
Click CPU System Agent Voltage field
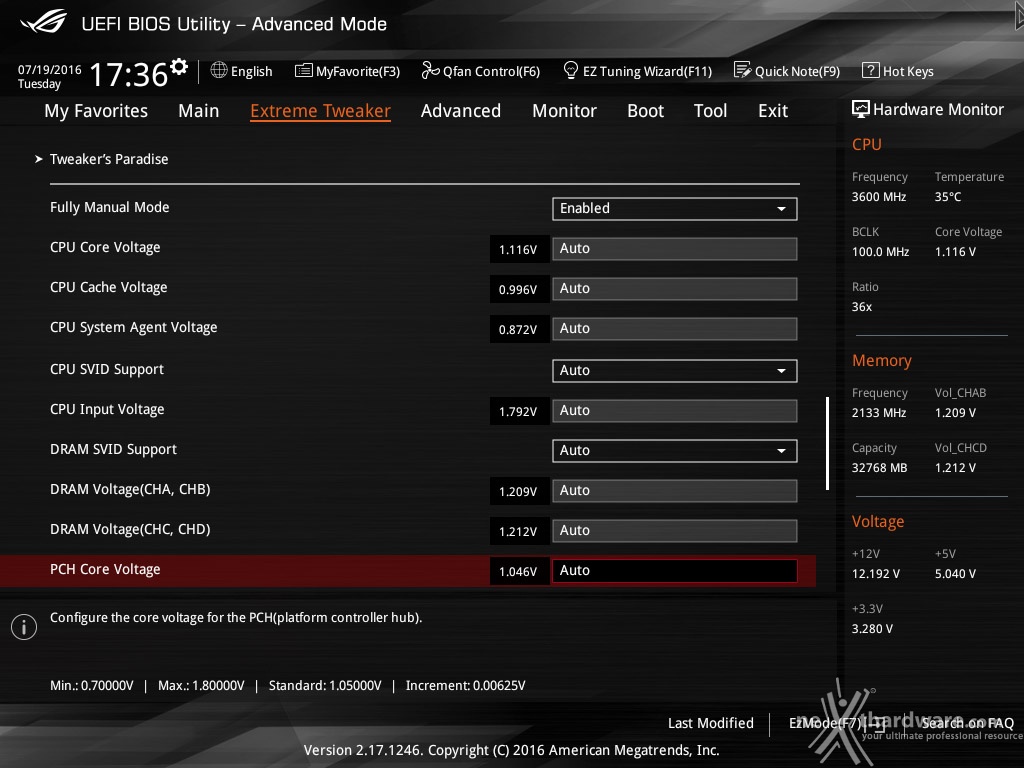[675, 329]
